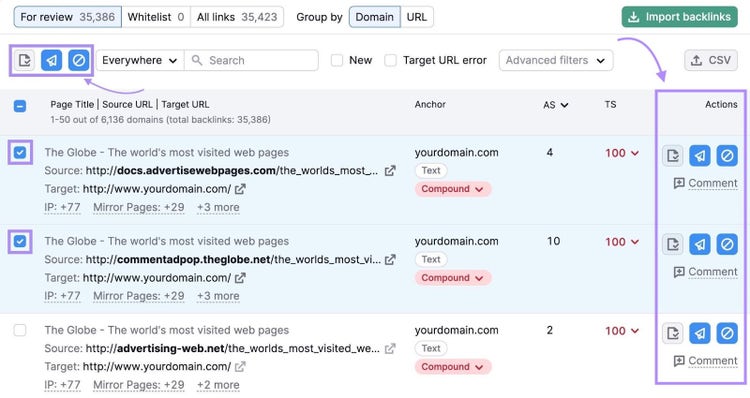The width and height of the screenshot is (750, 398).
Task: Switch to the For review tab
Action: pyautogui.click(x=67, y=17)
